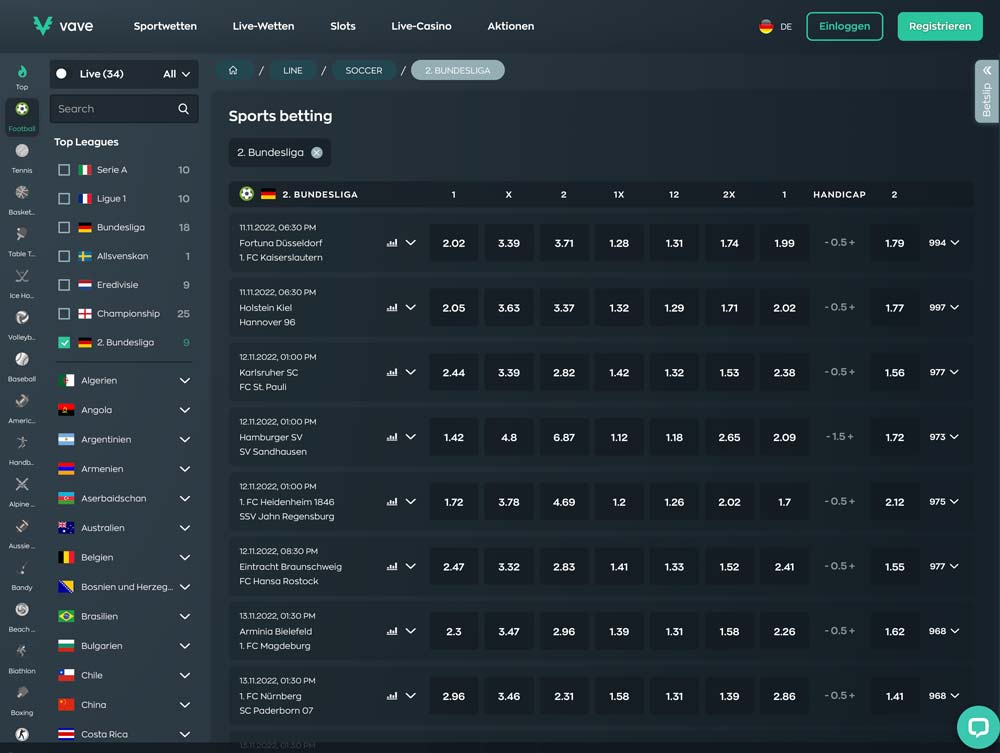Select the Tennis sidebar icon
The height and width of the screenshot is (753, 1000).
tap(22, 157)
